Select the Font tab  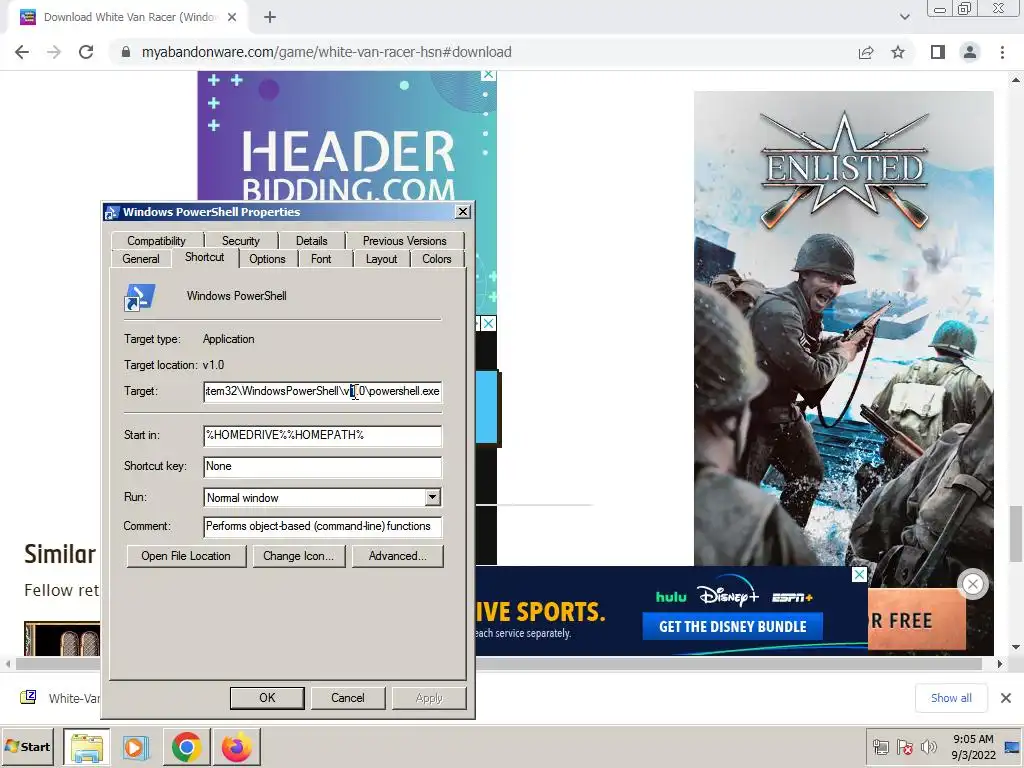coord(321,259)
